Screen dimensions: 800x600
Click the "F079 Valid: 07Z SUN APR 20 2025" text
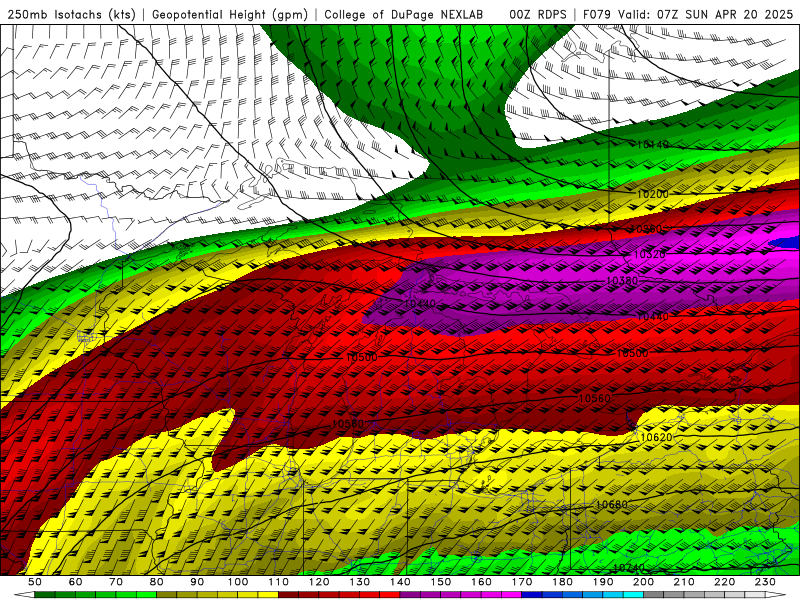pyautogui.click(x=688, y=14)
